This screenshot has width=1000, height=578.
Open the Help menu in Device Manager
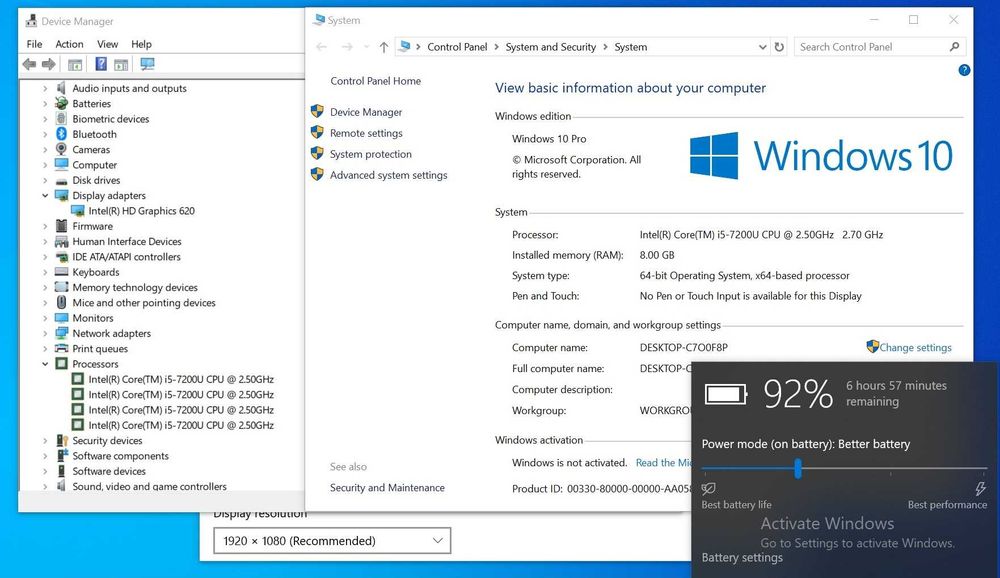pos(141,44)
